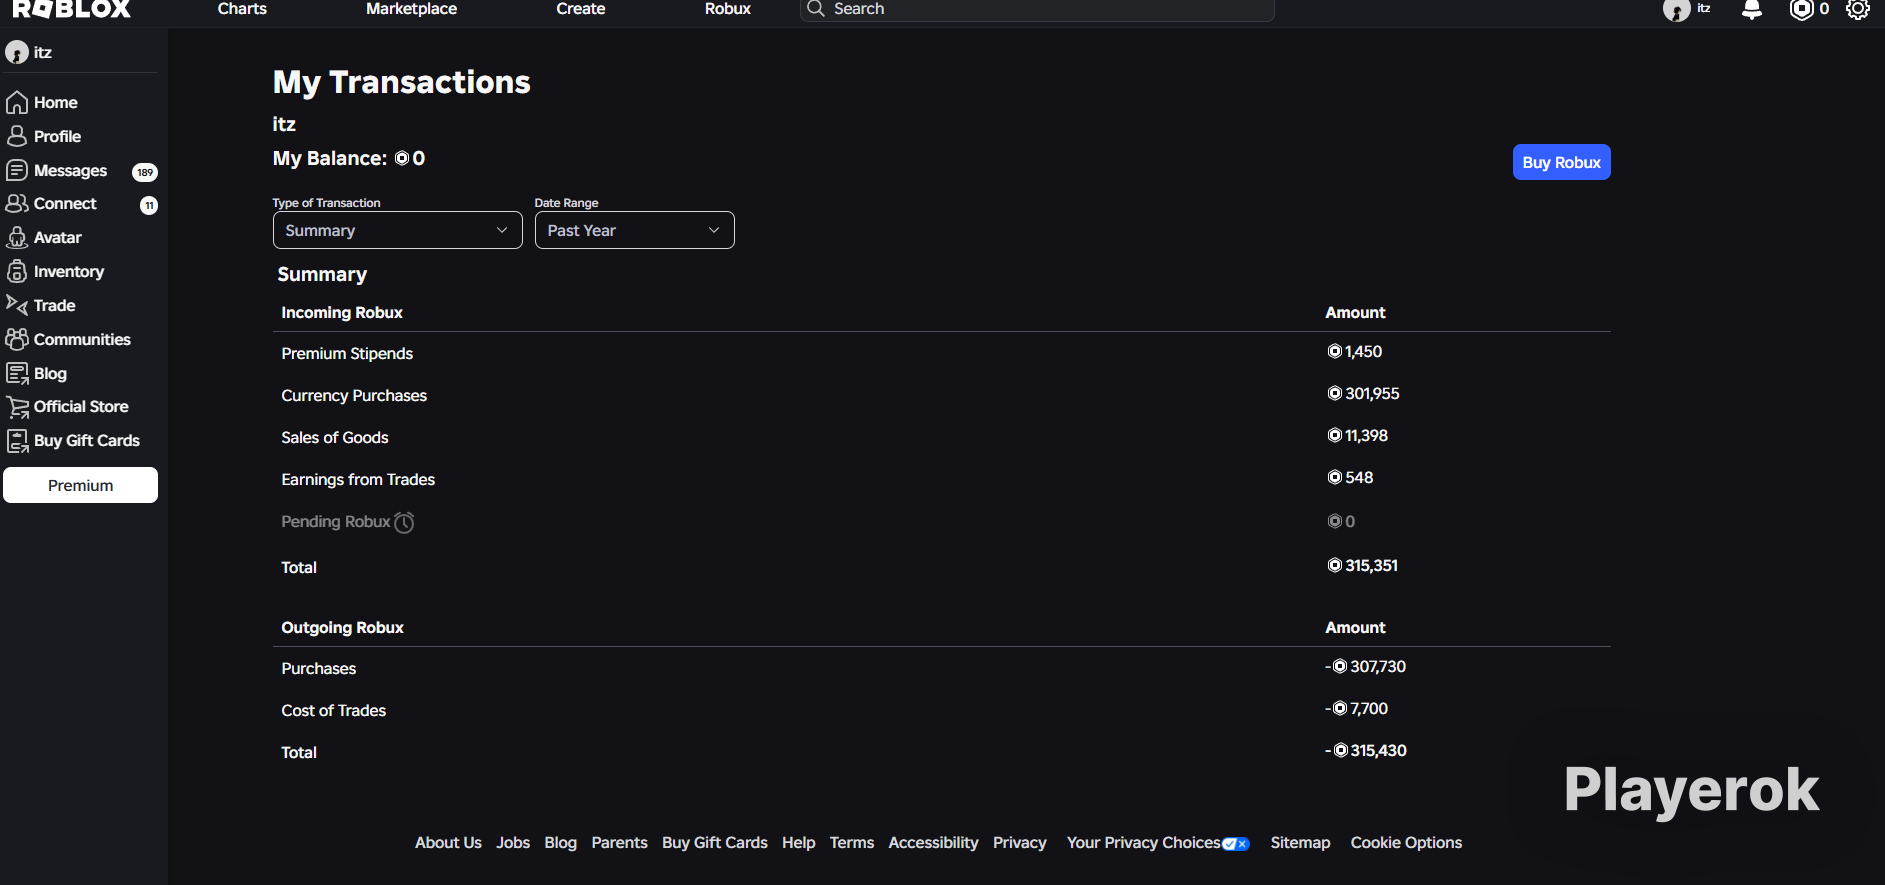The height and width of the screenshot is (885, 1885).
Task: Click the Premium Stipends row
Action: [x=942, y=353]
